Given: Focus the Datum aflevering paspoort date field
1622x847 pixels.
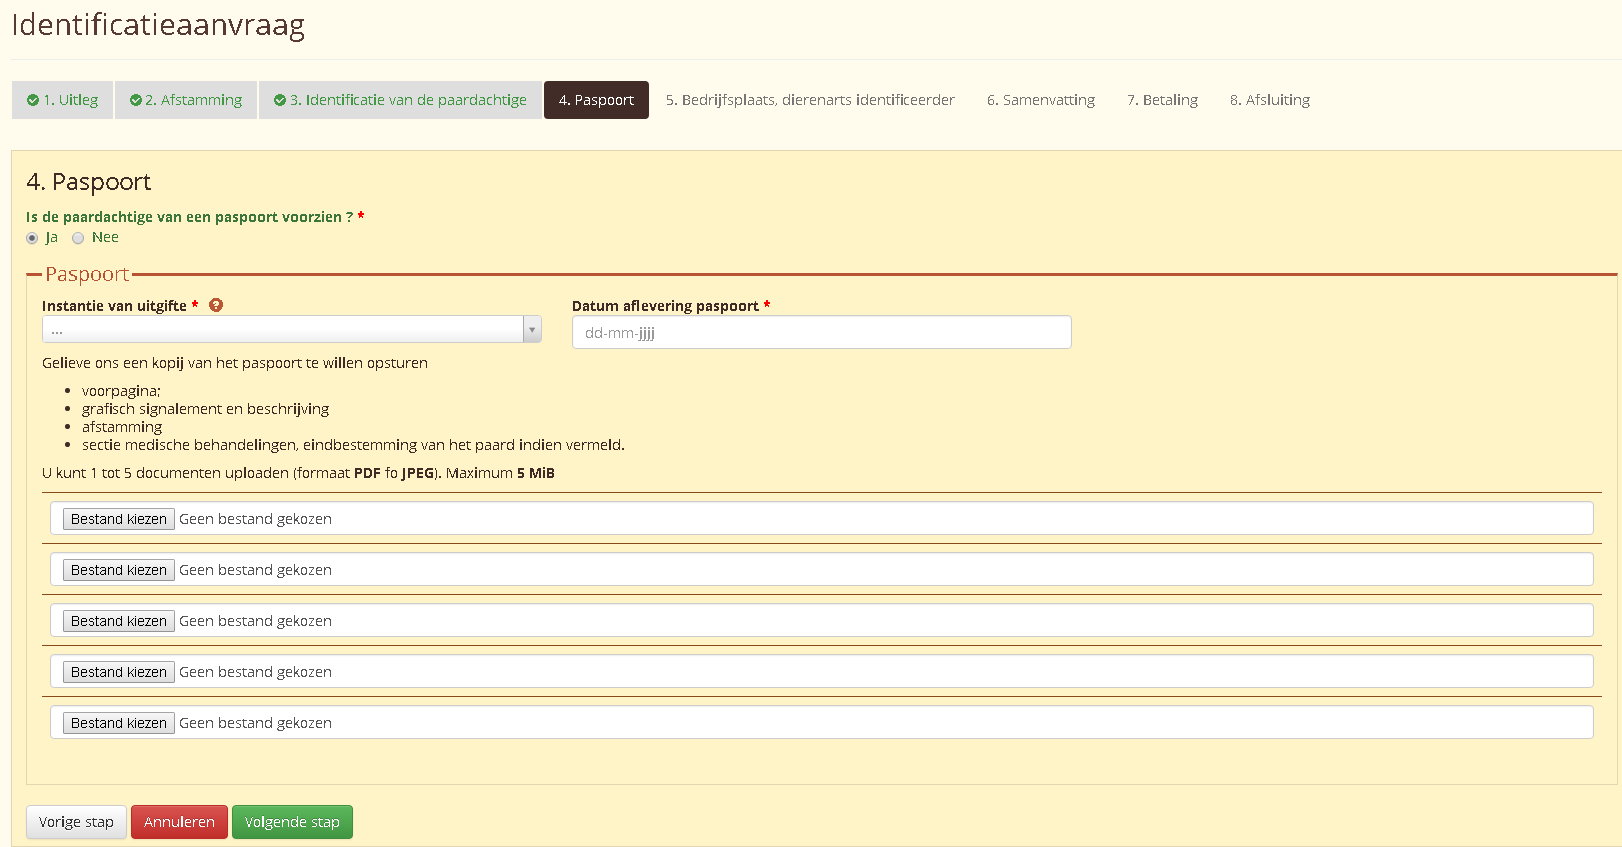Looking at the screenshot, I should [821, 332].
